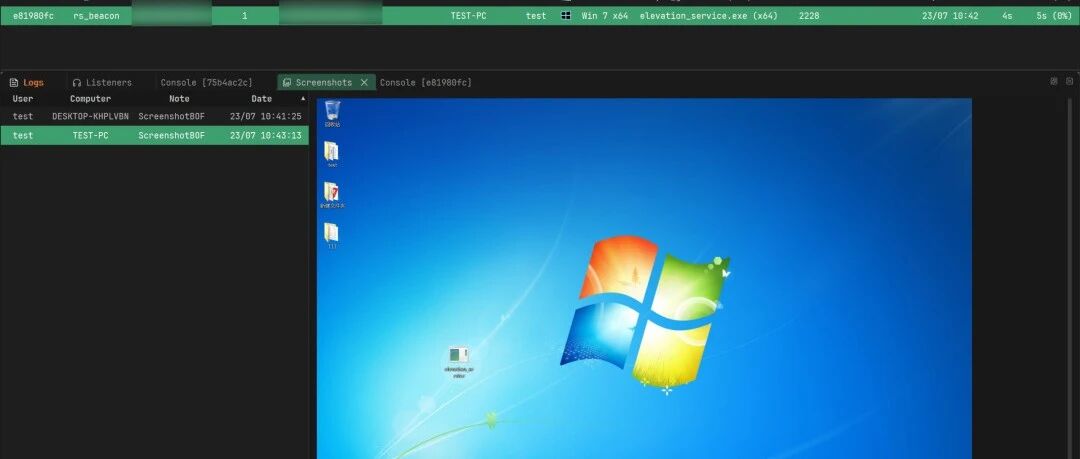The height and width of the screenshot is (459, 1080).
Task: Click the 23/07 10:42 timestamp cell
Action: point(950,15)
